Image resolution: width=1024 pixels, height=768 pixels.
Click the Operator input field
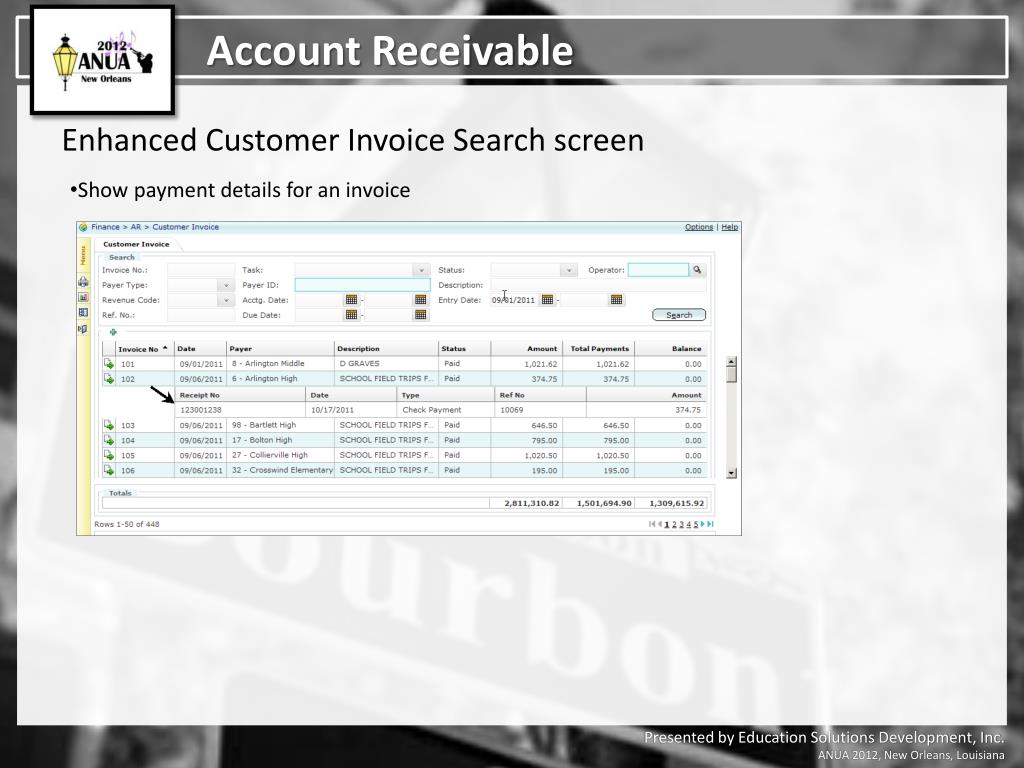[658, 270]
